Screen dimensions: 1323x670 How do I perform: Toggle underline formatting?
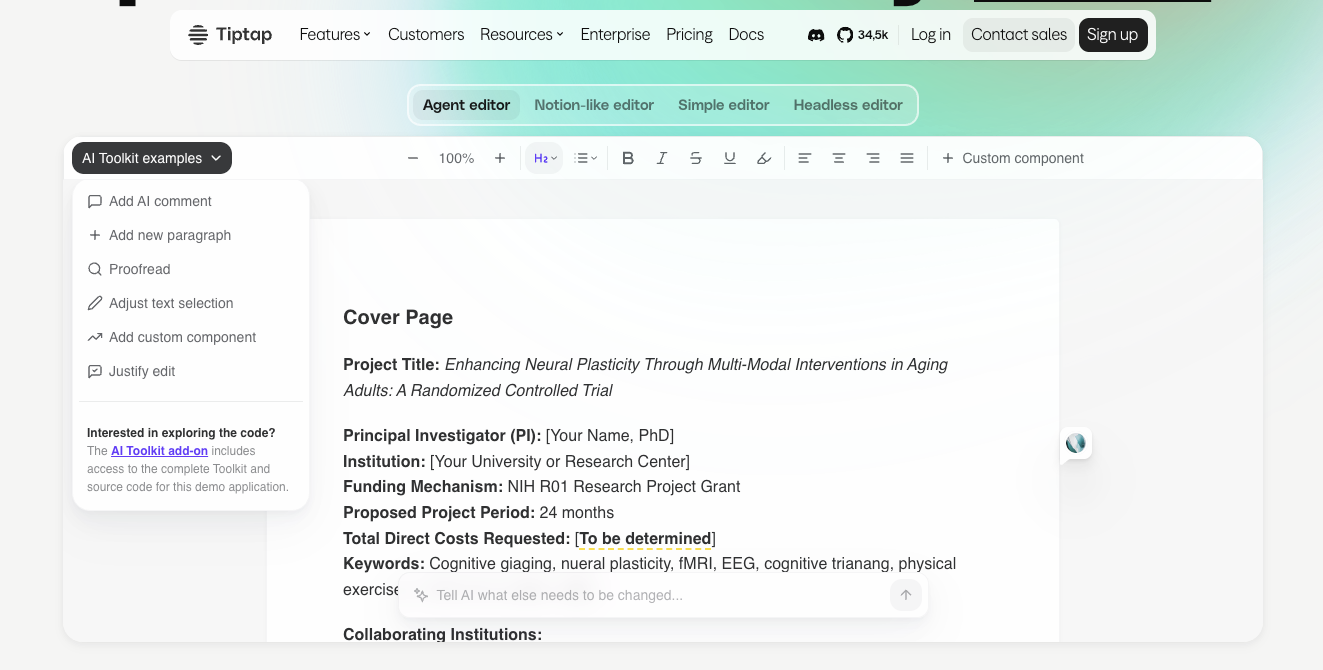729,157
